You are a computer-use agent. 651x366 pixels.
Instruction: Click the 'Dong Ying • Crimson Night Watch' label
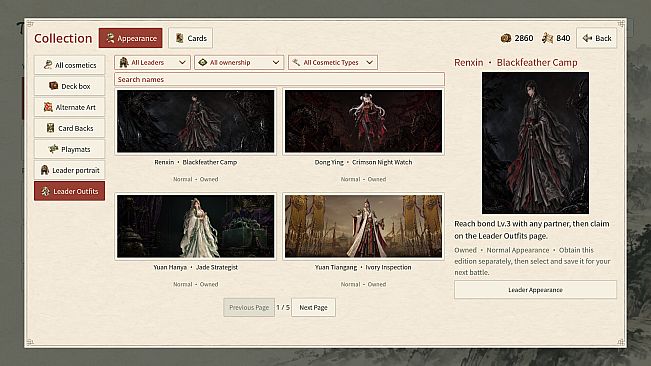[363, 162]
